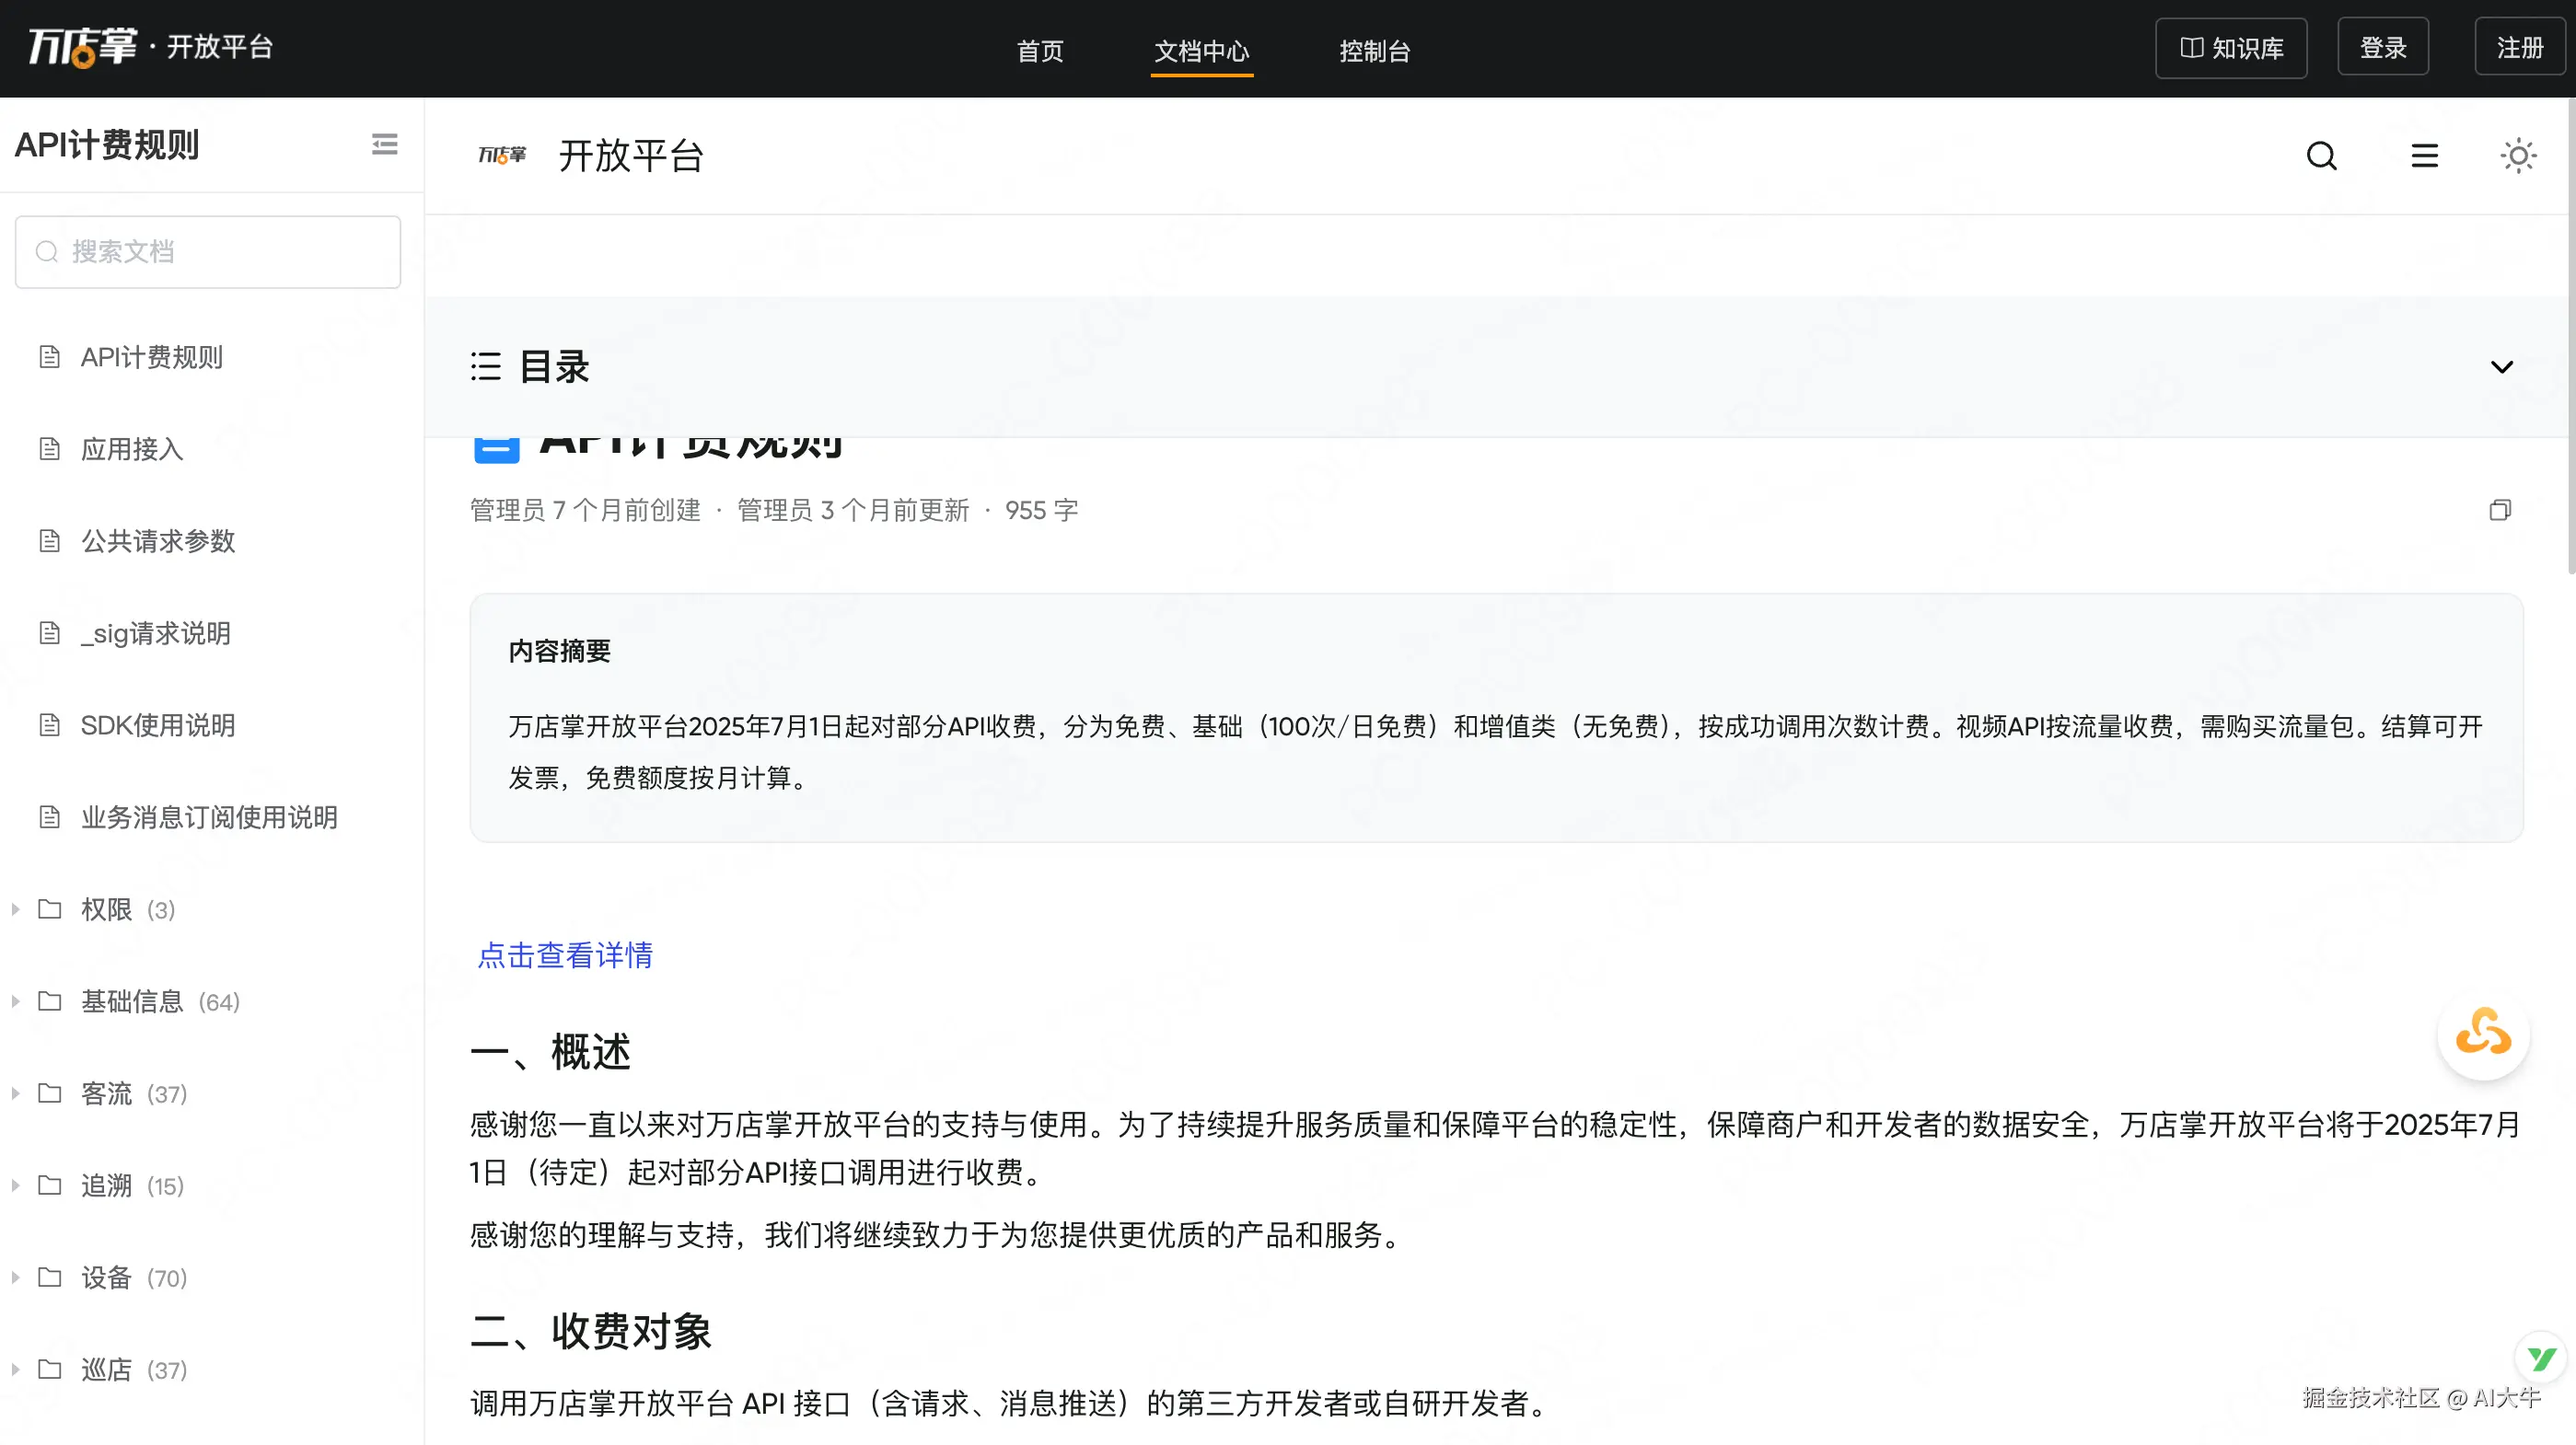The image size is (2576, 1445).
Task: Click the 点击查看详情 link
Action: [565, 955]
